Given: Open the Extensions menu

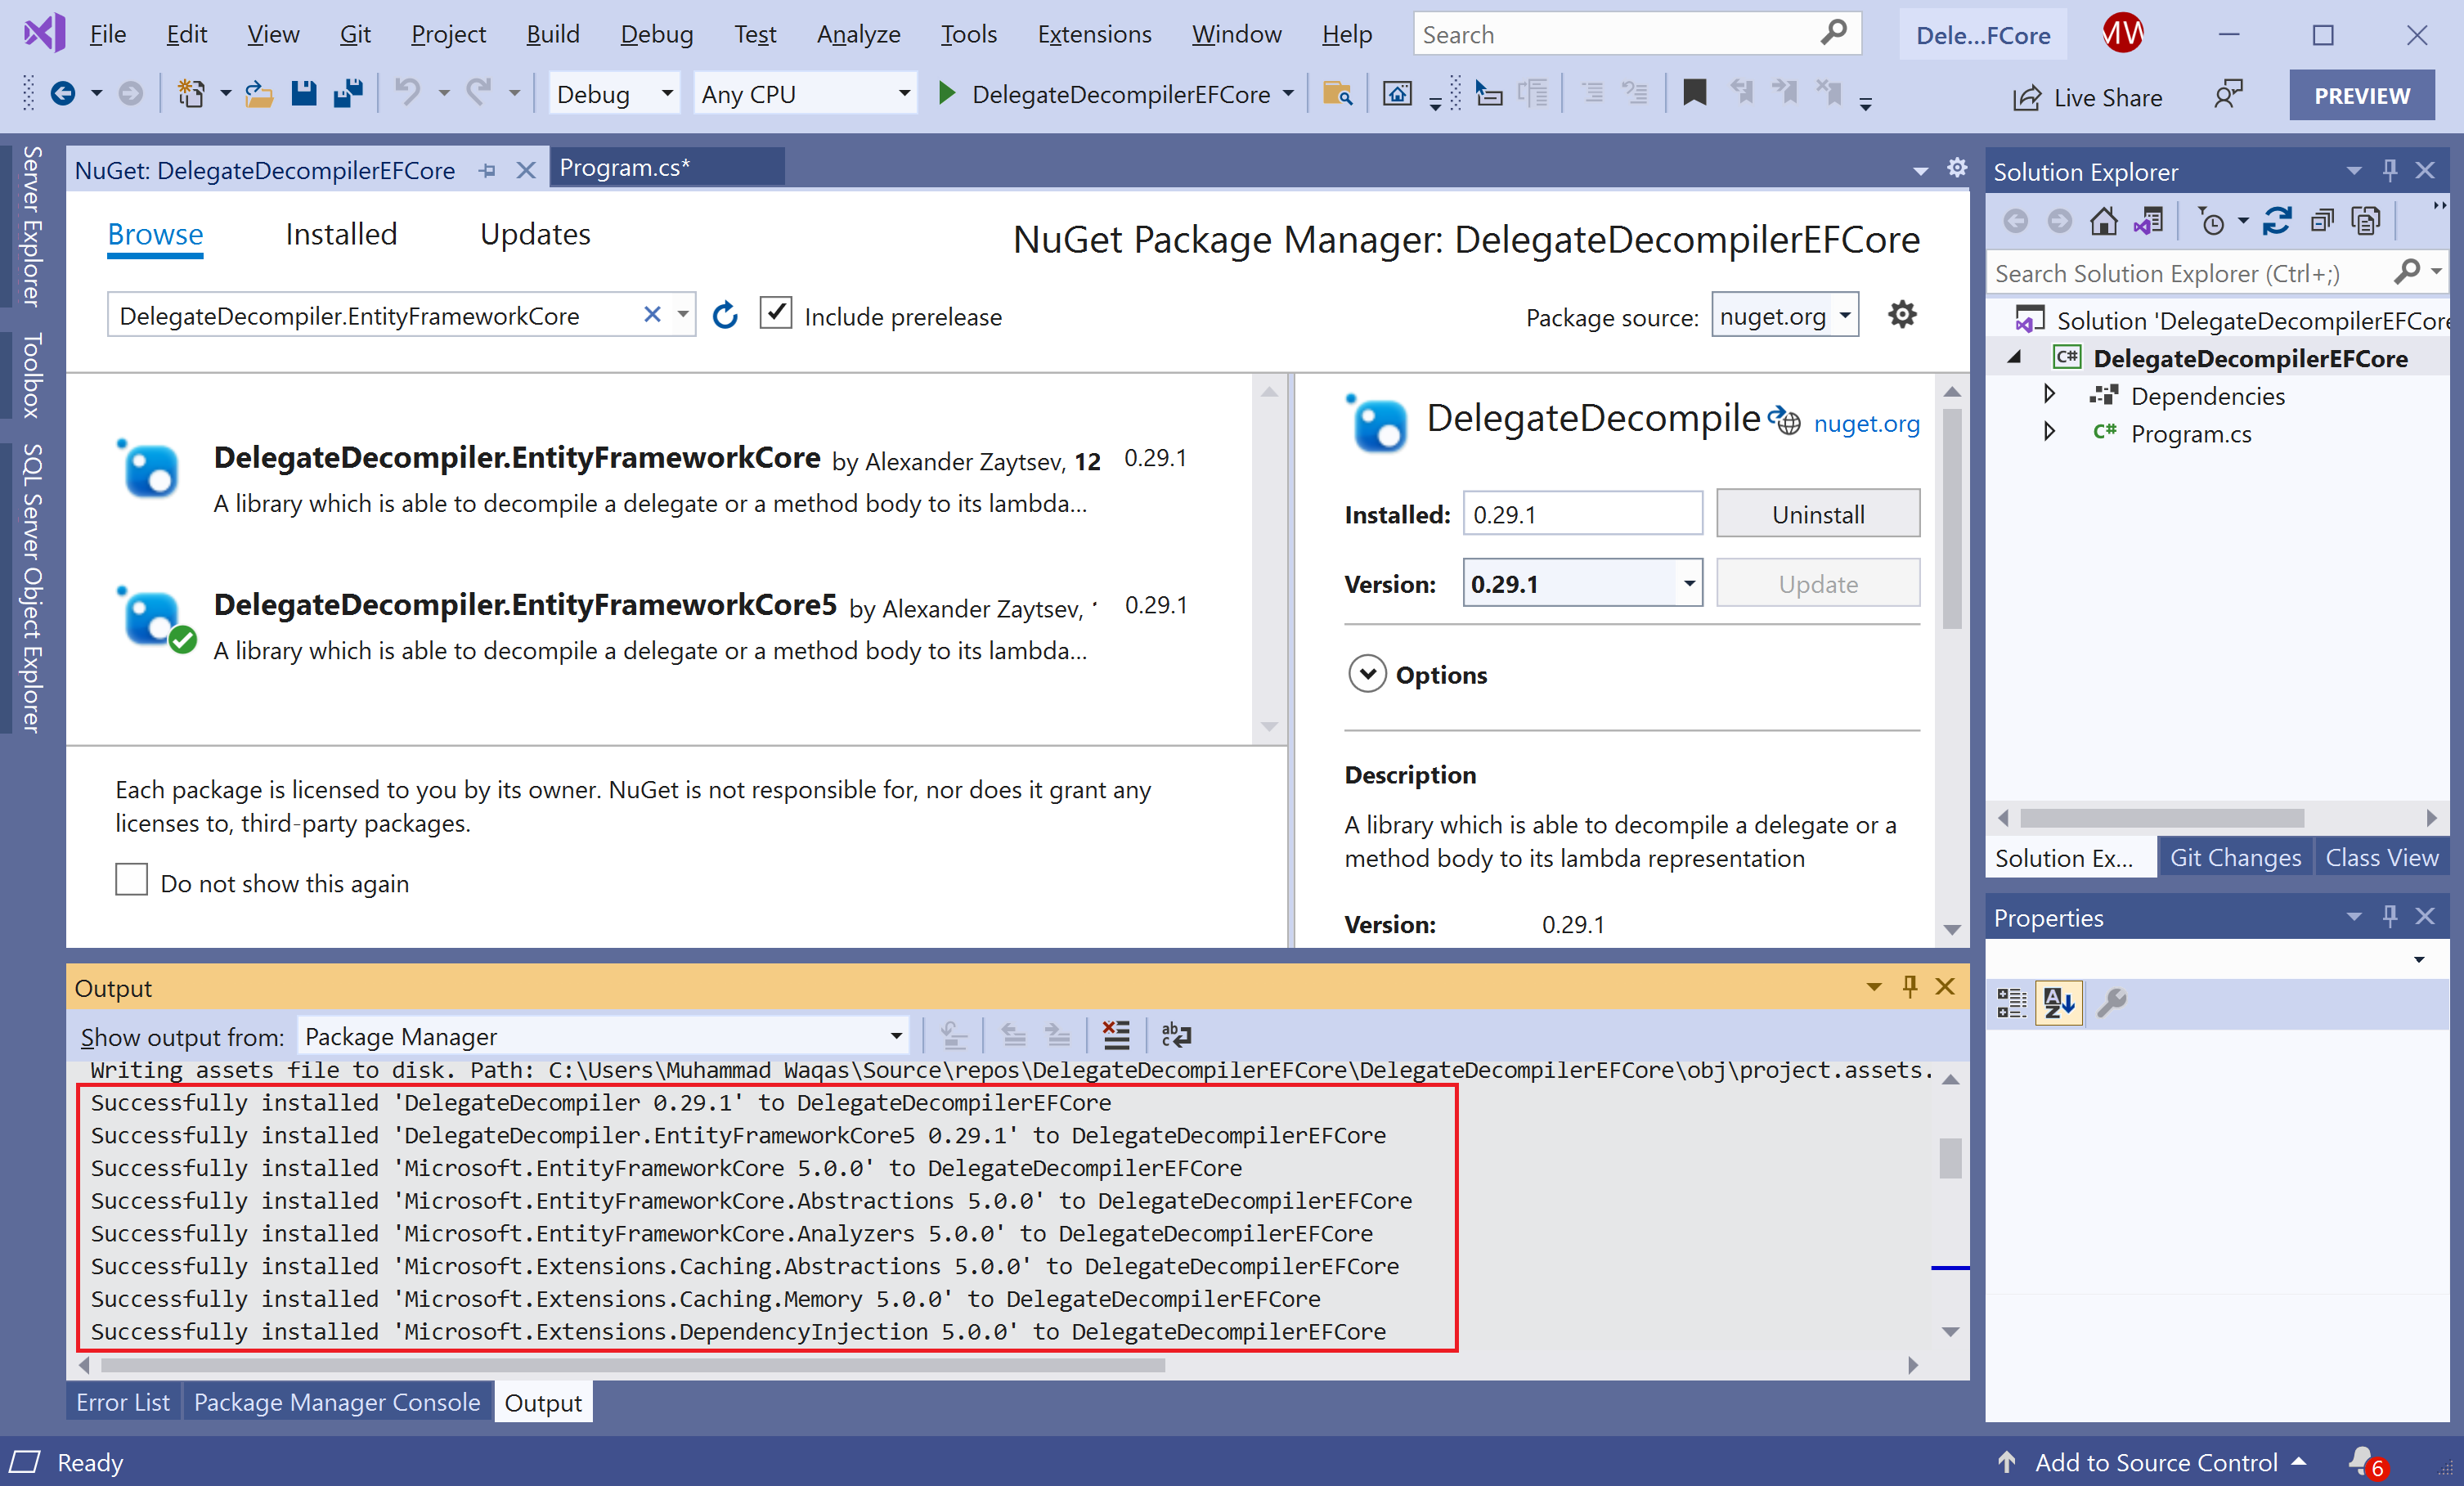Looking at the screenshot, I should (x=1094, y=34).
